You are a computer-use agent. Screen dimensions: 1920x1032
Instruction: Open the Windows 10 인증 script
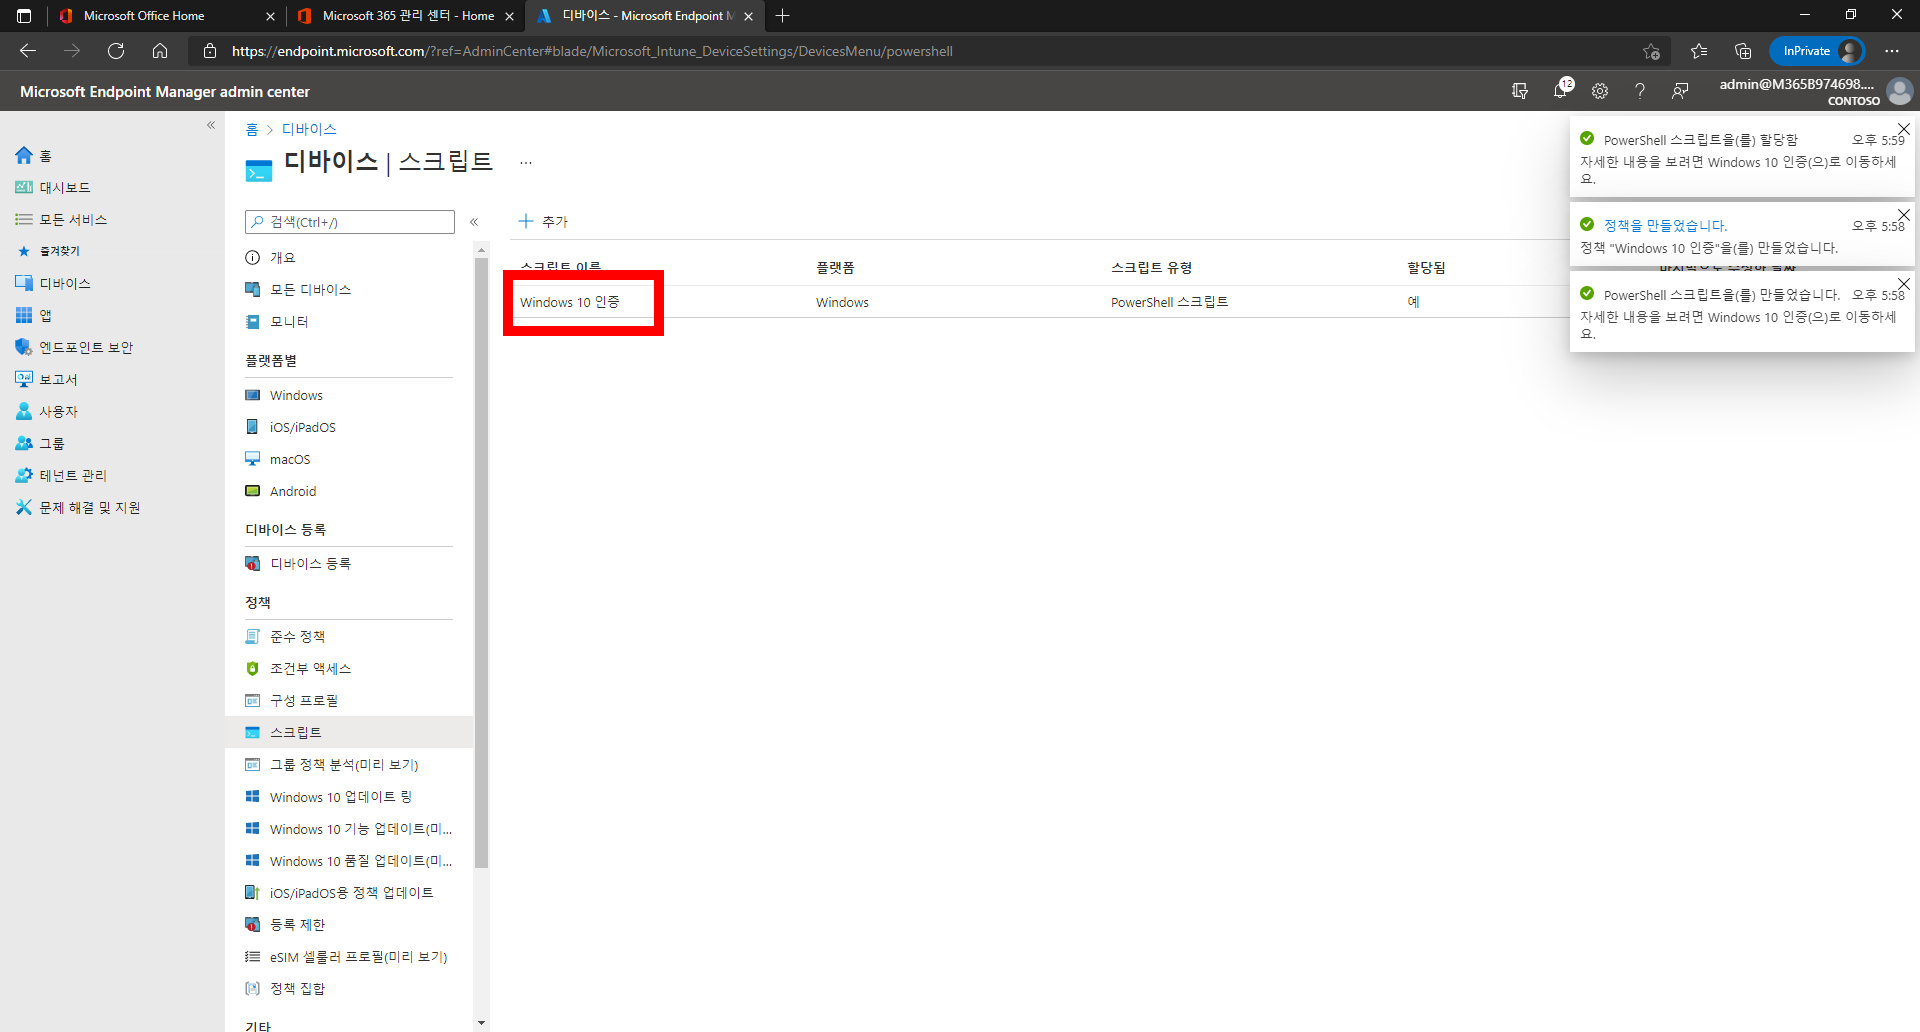coord(570,303)
